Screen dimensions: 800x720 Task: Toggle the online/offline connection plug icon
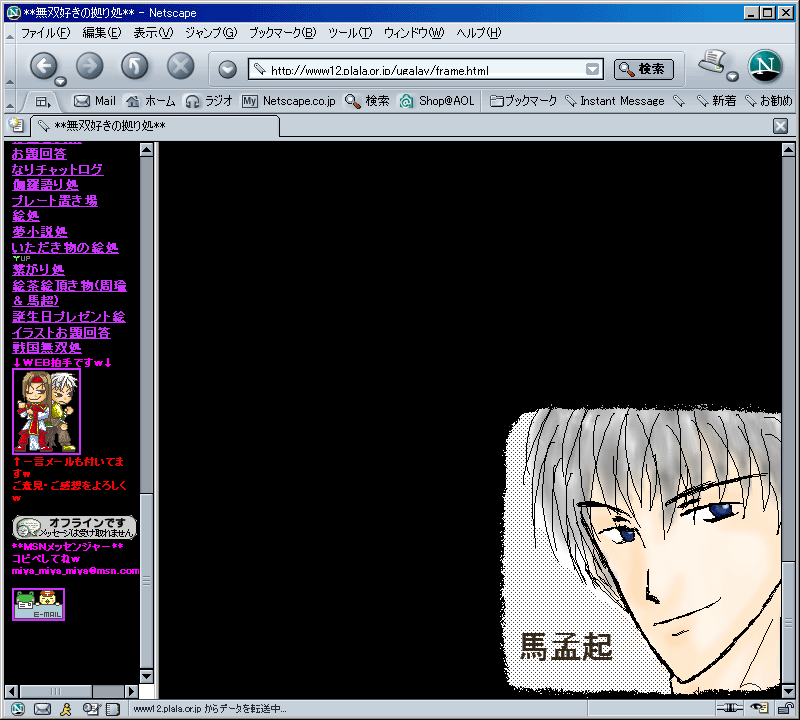(x=730, y=708)
